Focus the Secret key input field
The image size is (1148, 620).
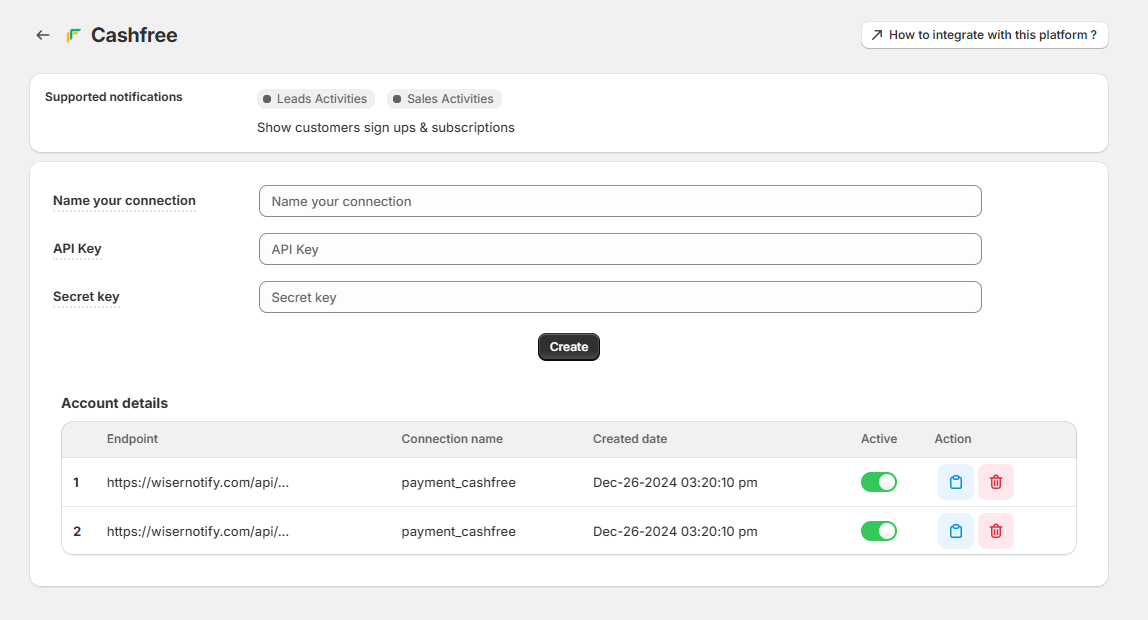[x=620, y=297]
